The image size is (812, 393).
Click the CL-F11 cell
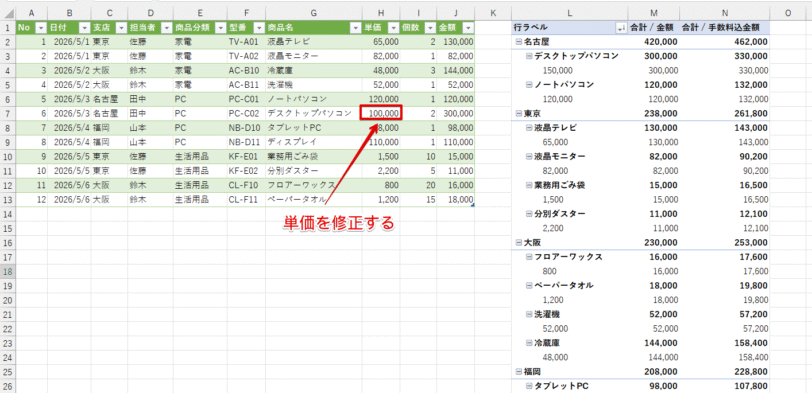point(246,199)
